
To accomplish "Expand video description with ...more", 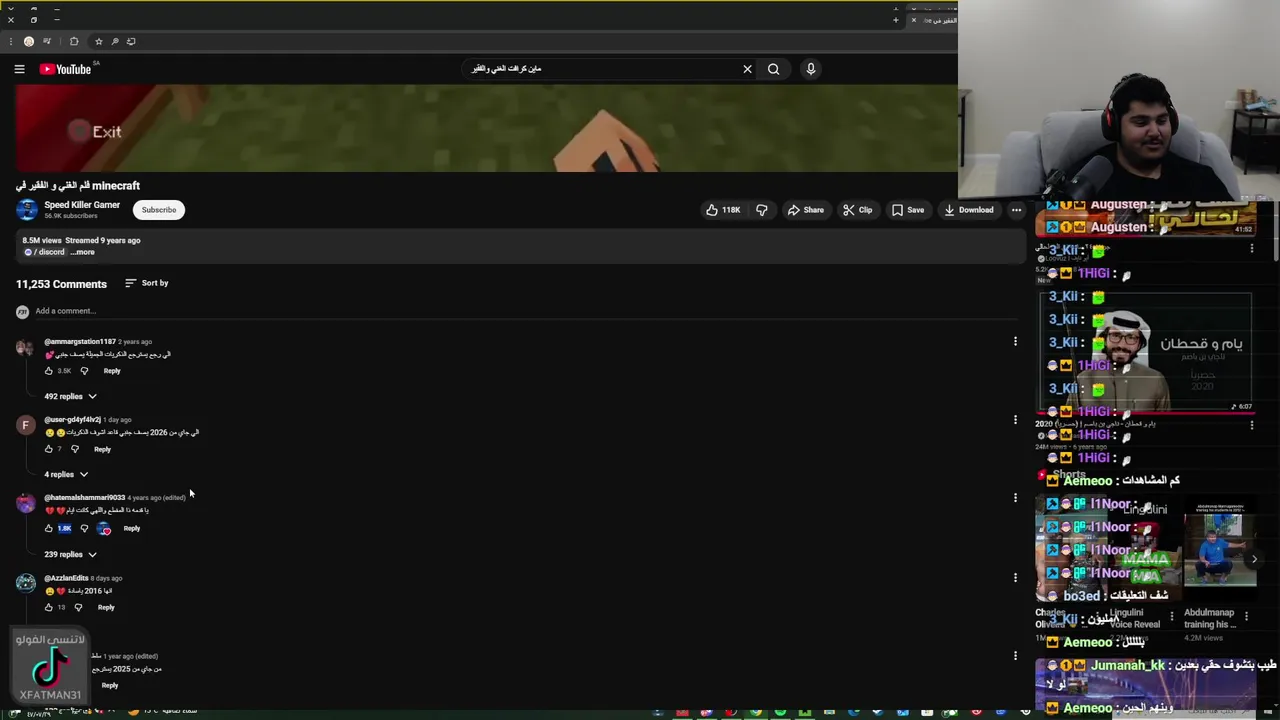I will pos(83,252).
